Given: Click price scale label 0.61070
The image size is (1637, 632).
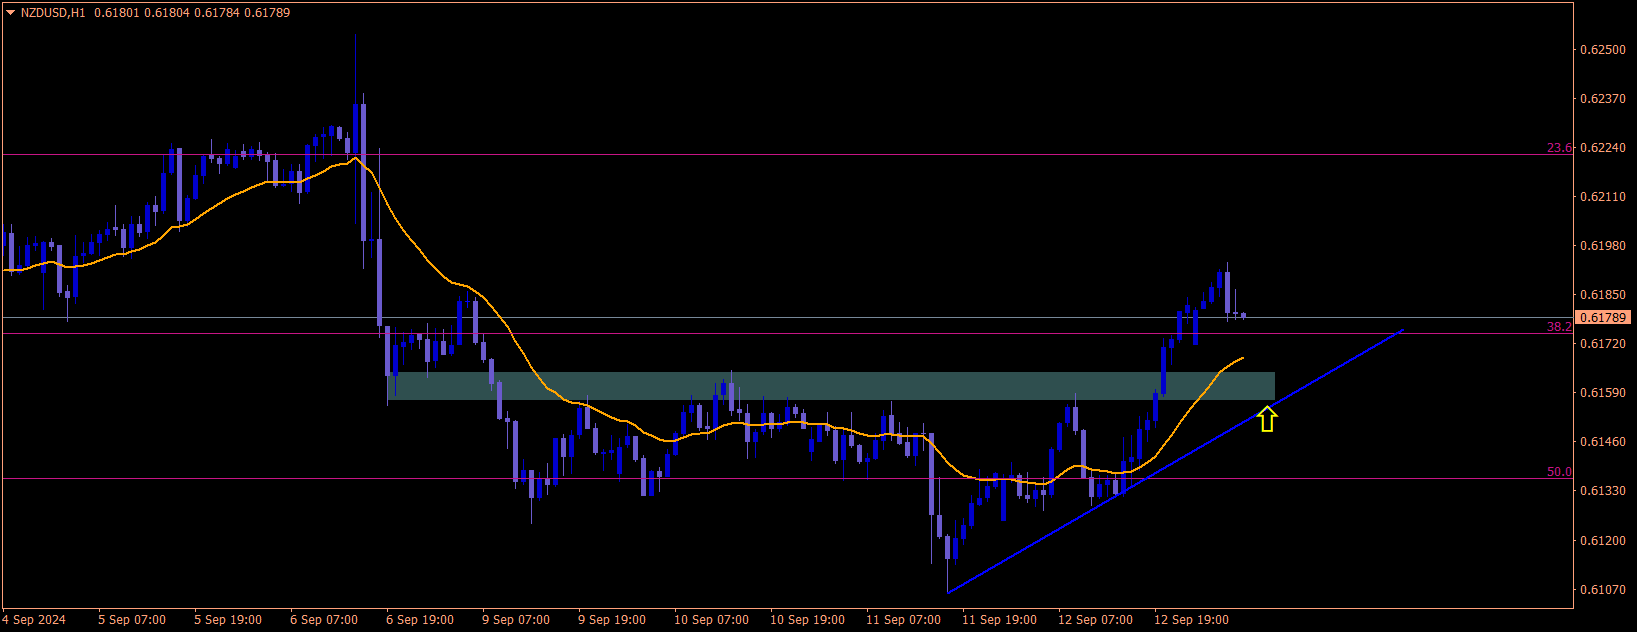Looking at the screenshot, I should [1603, 590].
